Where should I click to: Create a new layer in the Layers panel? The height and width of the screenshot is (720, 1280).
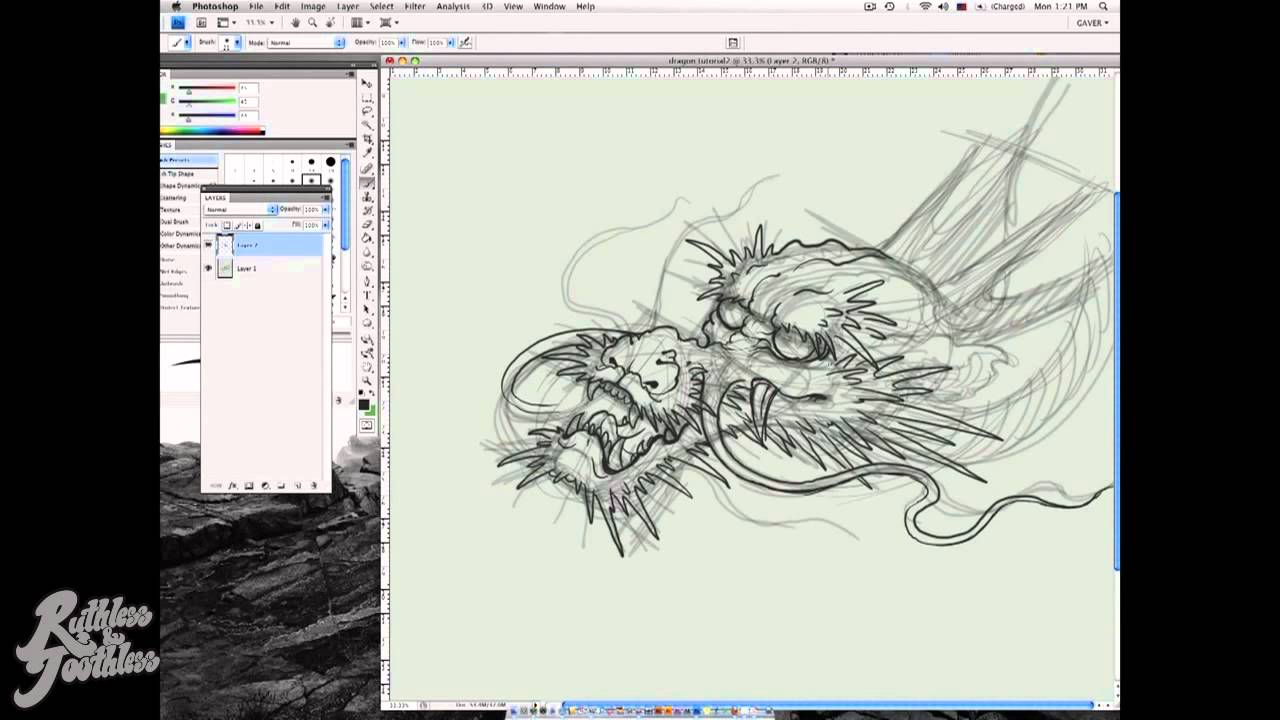(298, 486)
